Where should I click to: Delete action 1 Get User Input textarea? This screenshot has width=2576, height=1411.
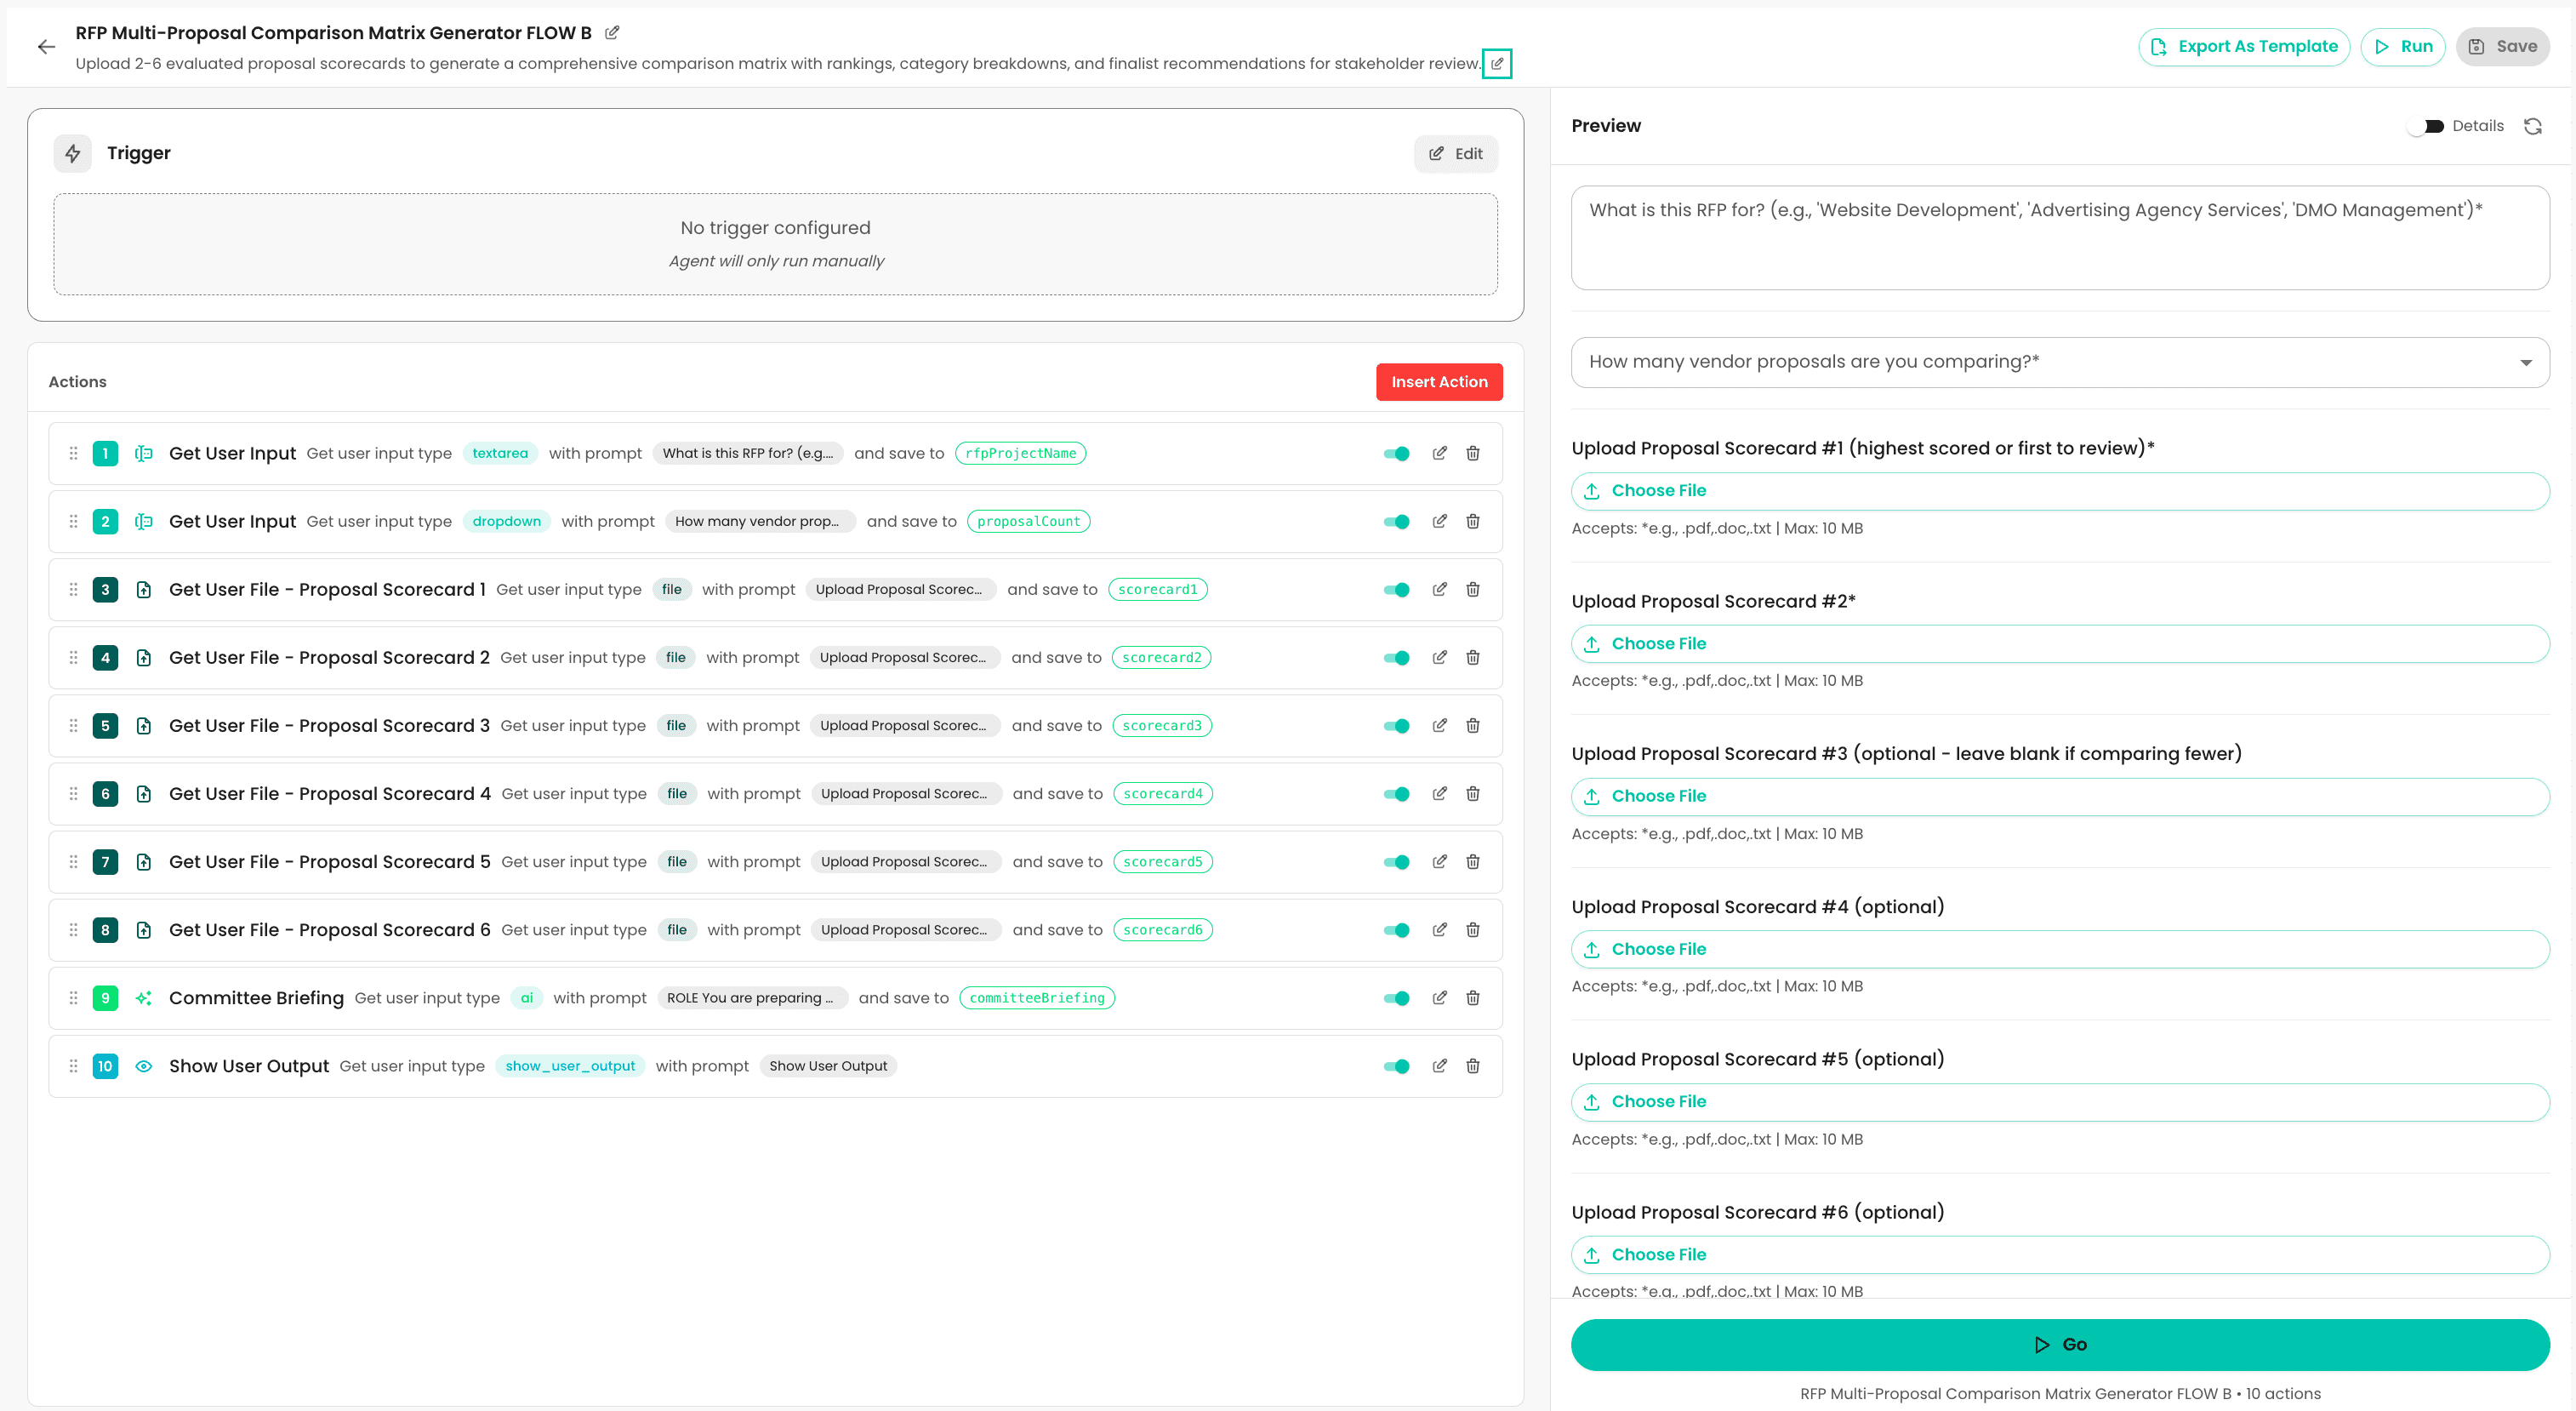click(1472, 453)
